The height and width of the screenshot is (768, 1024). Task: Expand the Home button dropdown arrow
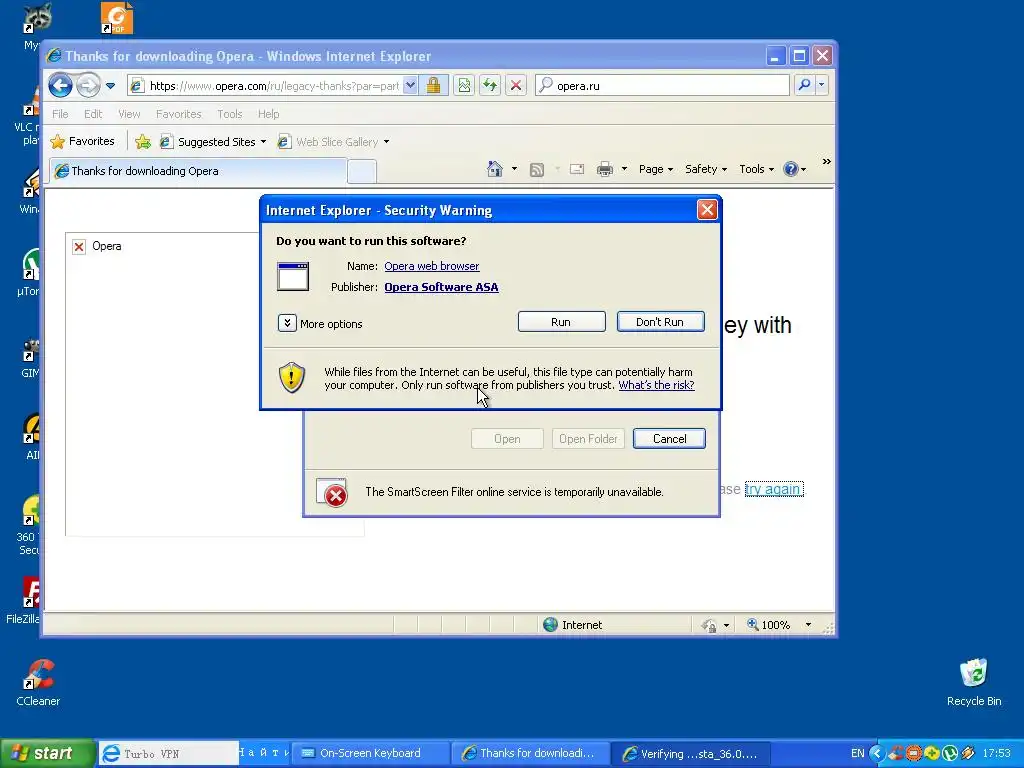[515, 169]
